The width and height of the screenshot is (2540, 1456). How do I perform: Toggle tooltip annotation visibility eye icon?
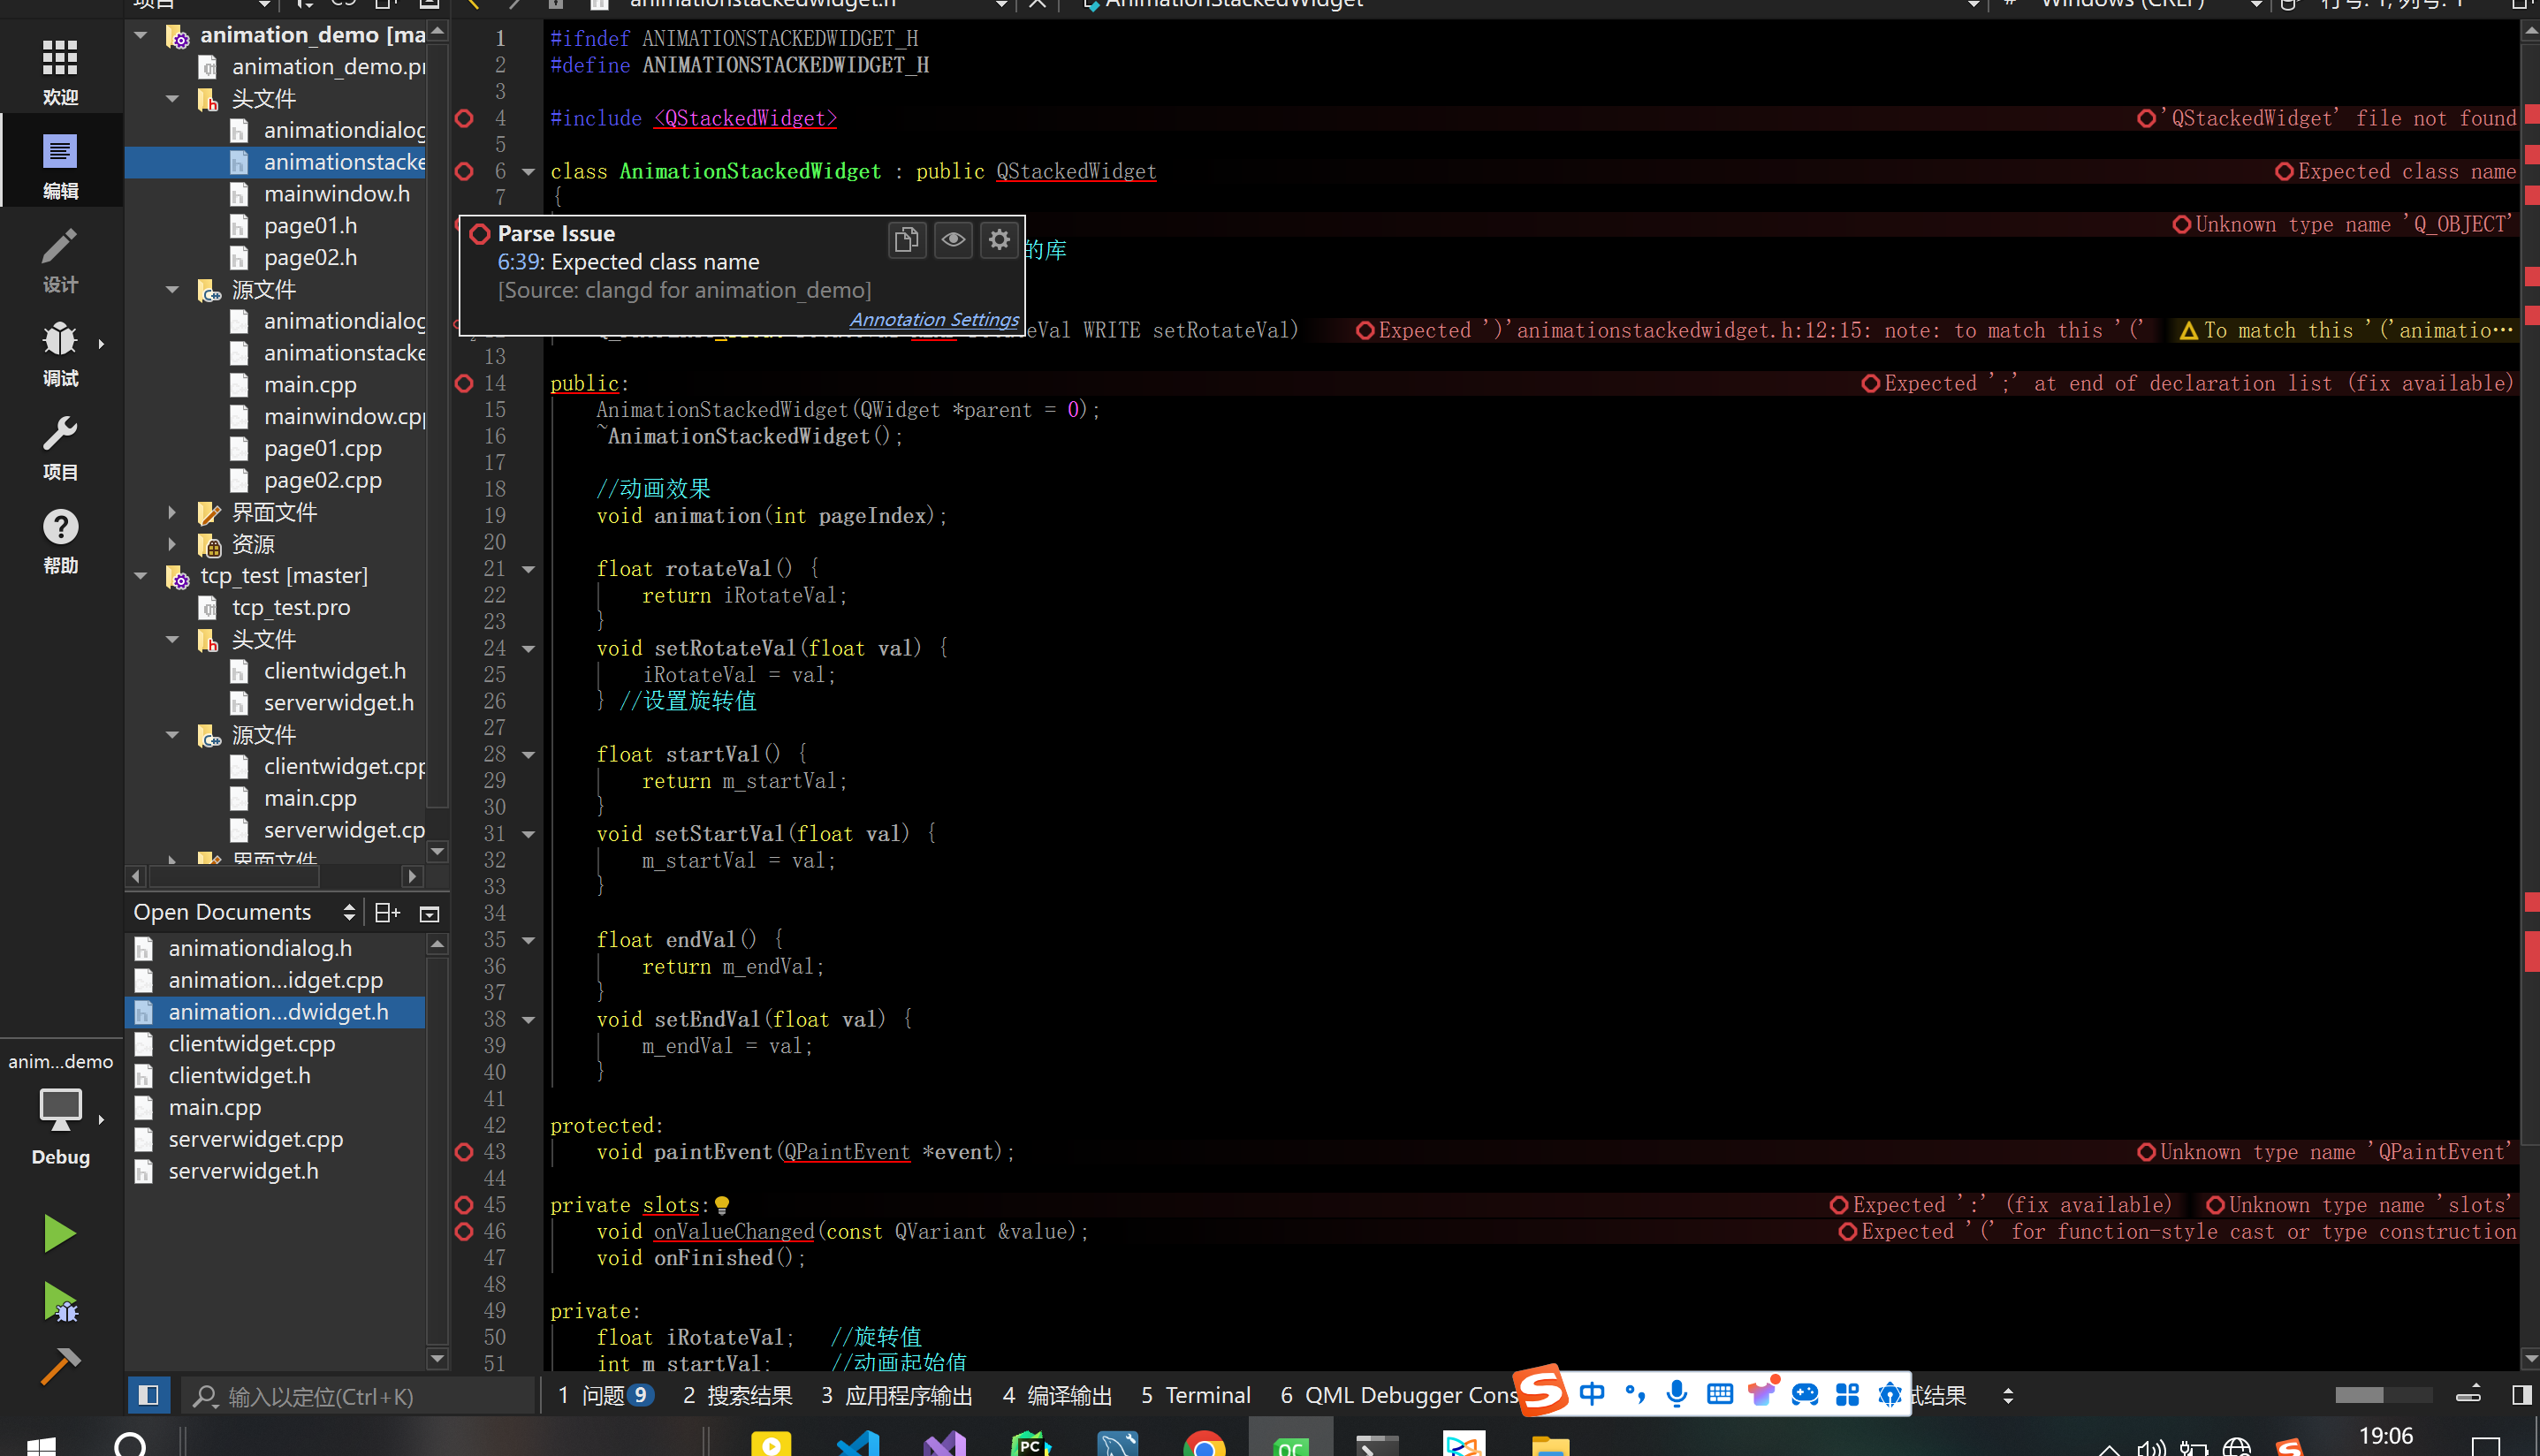[x=953, y=240]
